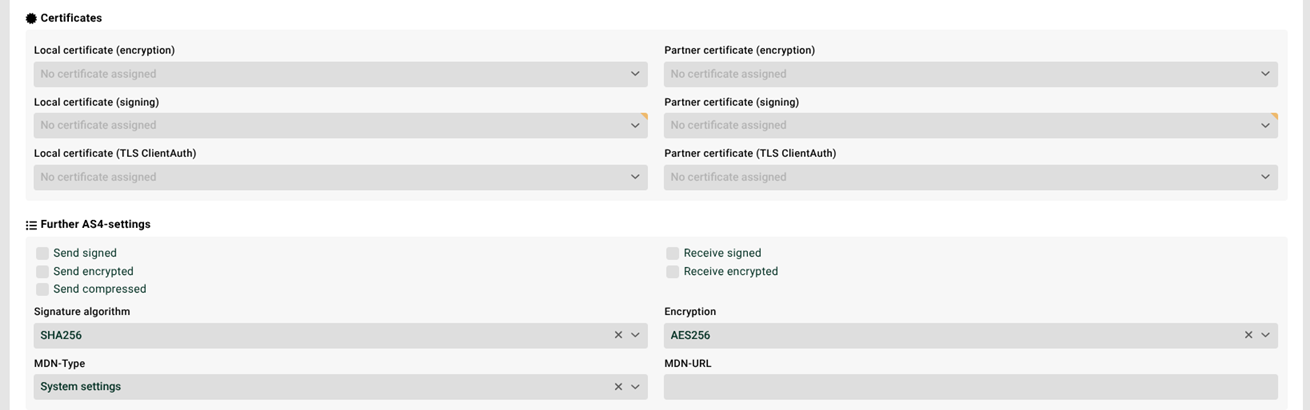
Task: Click into the MDN-URL input field
Action: click(x=971, y=387)
